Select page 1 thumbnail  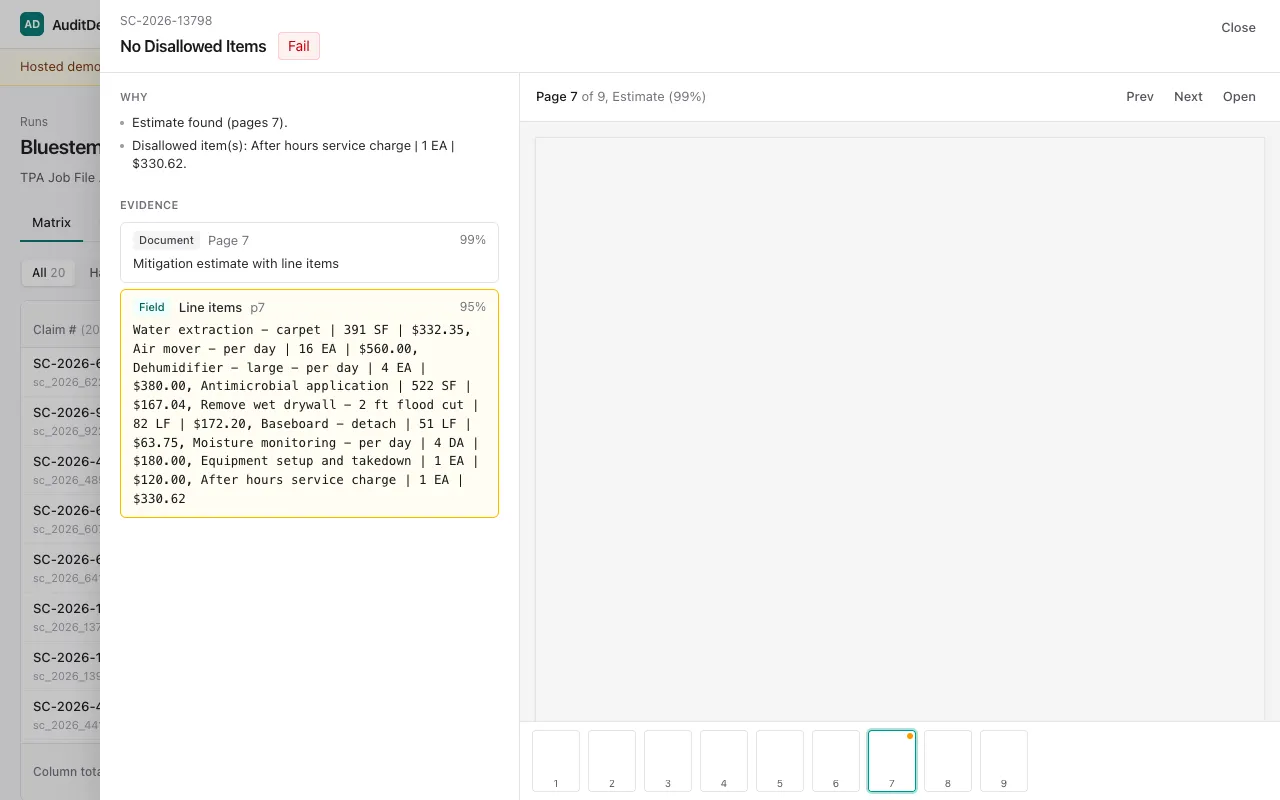[556, 761]
